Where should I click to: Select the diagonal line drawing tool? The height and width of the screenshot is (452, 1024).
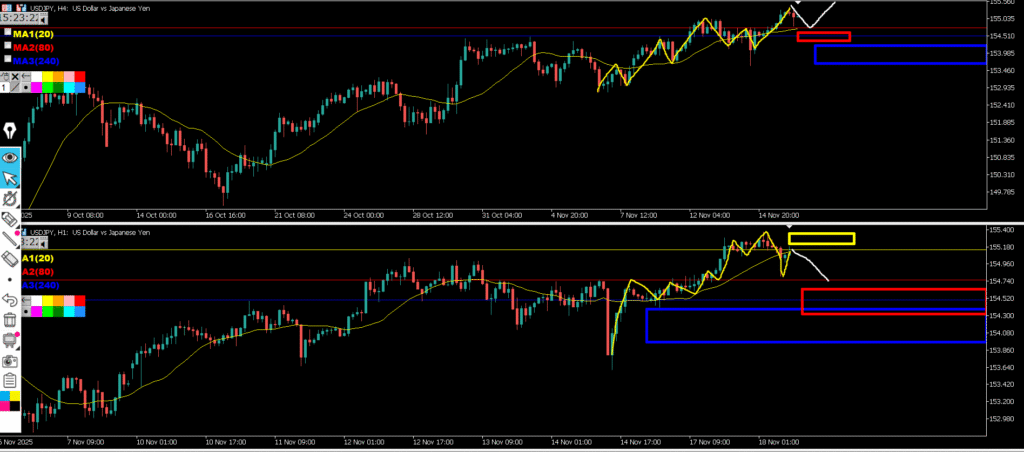[11, 239]
